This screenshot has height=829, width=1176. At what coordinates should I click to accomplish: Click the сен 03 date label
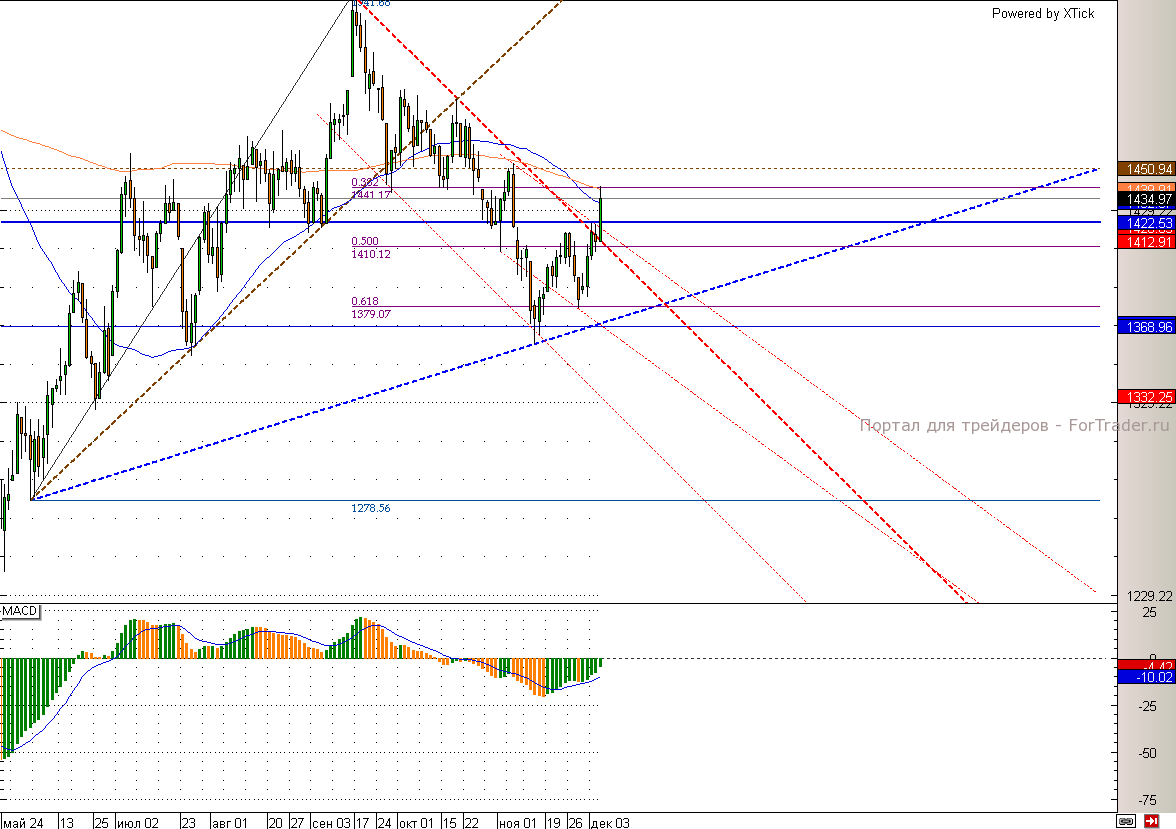coord(331,822)
